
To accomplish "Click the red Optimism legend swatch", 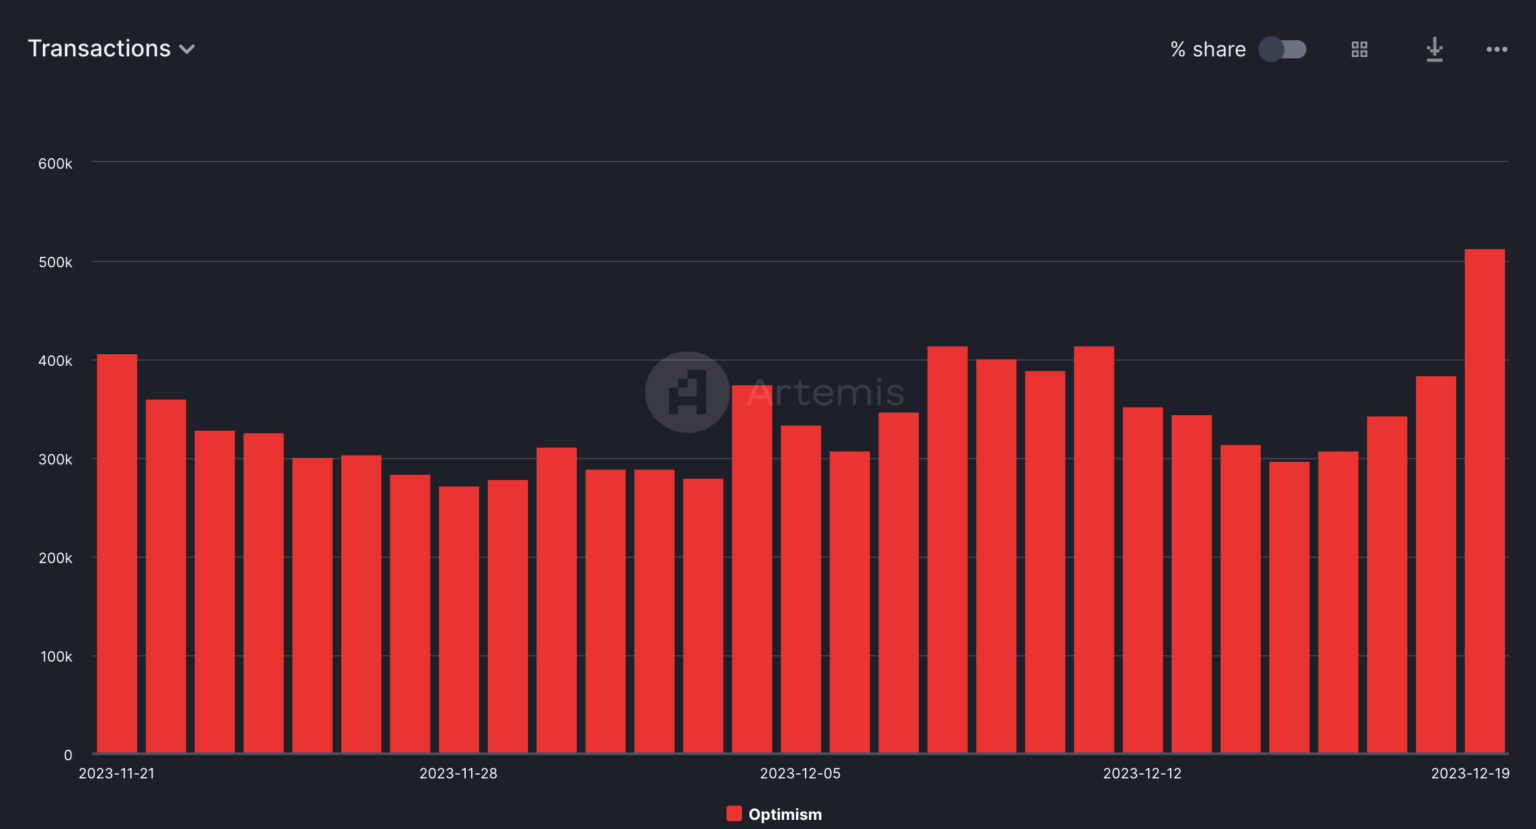I will point(734,814).
